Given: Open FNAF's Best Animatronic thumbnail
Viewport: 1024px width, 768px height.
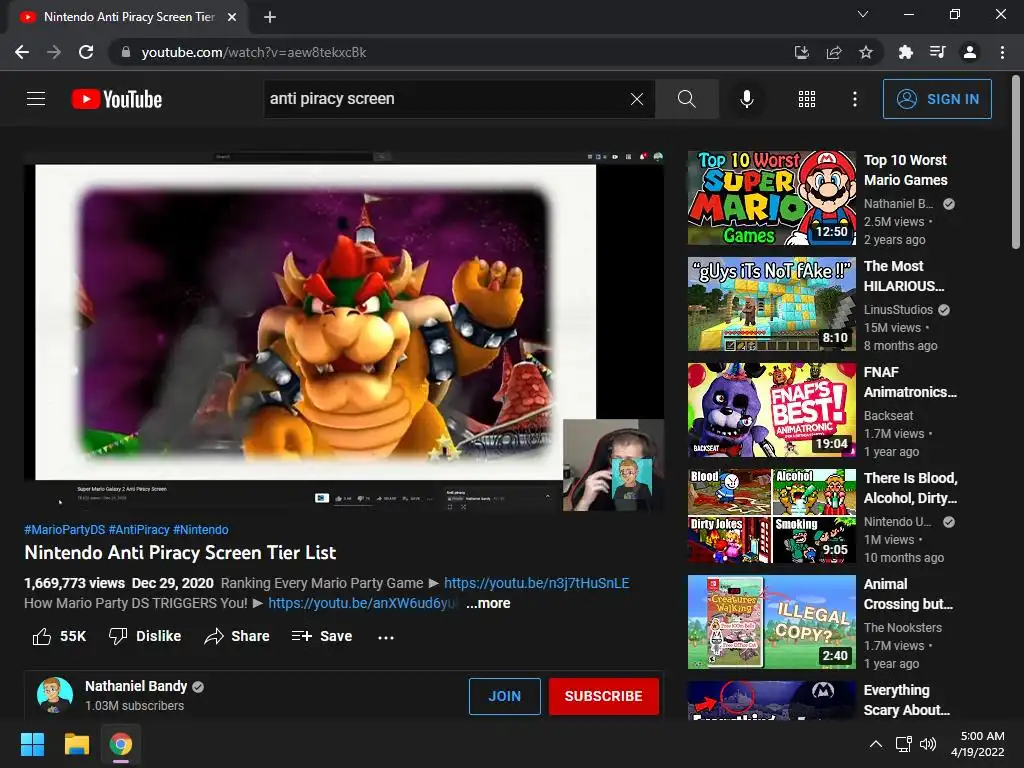Looking at the screenshot, I should point(771,410).
